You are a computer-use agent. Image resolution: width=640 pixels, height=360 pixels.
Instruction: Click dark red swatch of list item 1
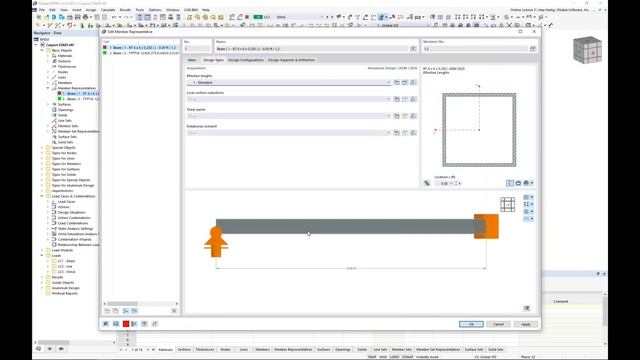click(x=105, y=48)
